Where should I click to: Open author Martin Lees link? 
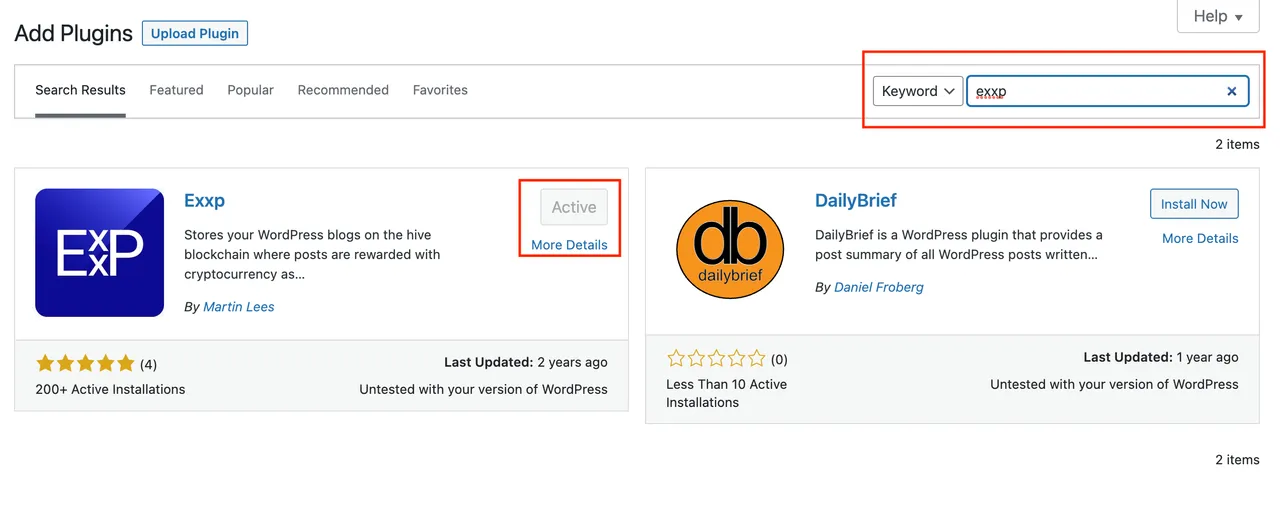238,307
